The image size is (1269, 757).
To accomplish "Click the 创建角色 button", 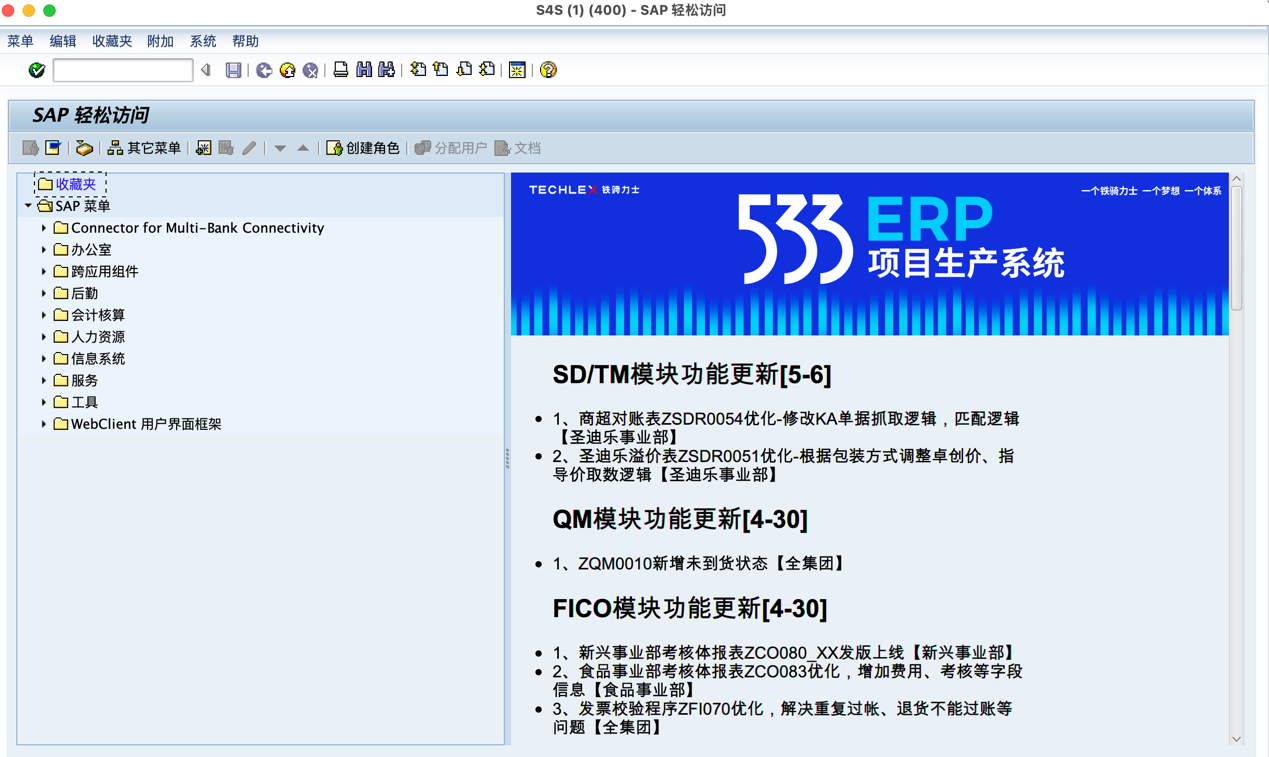I will (363, 148).
